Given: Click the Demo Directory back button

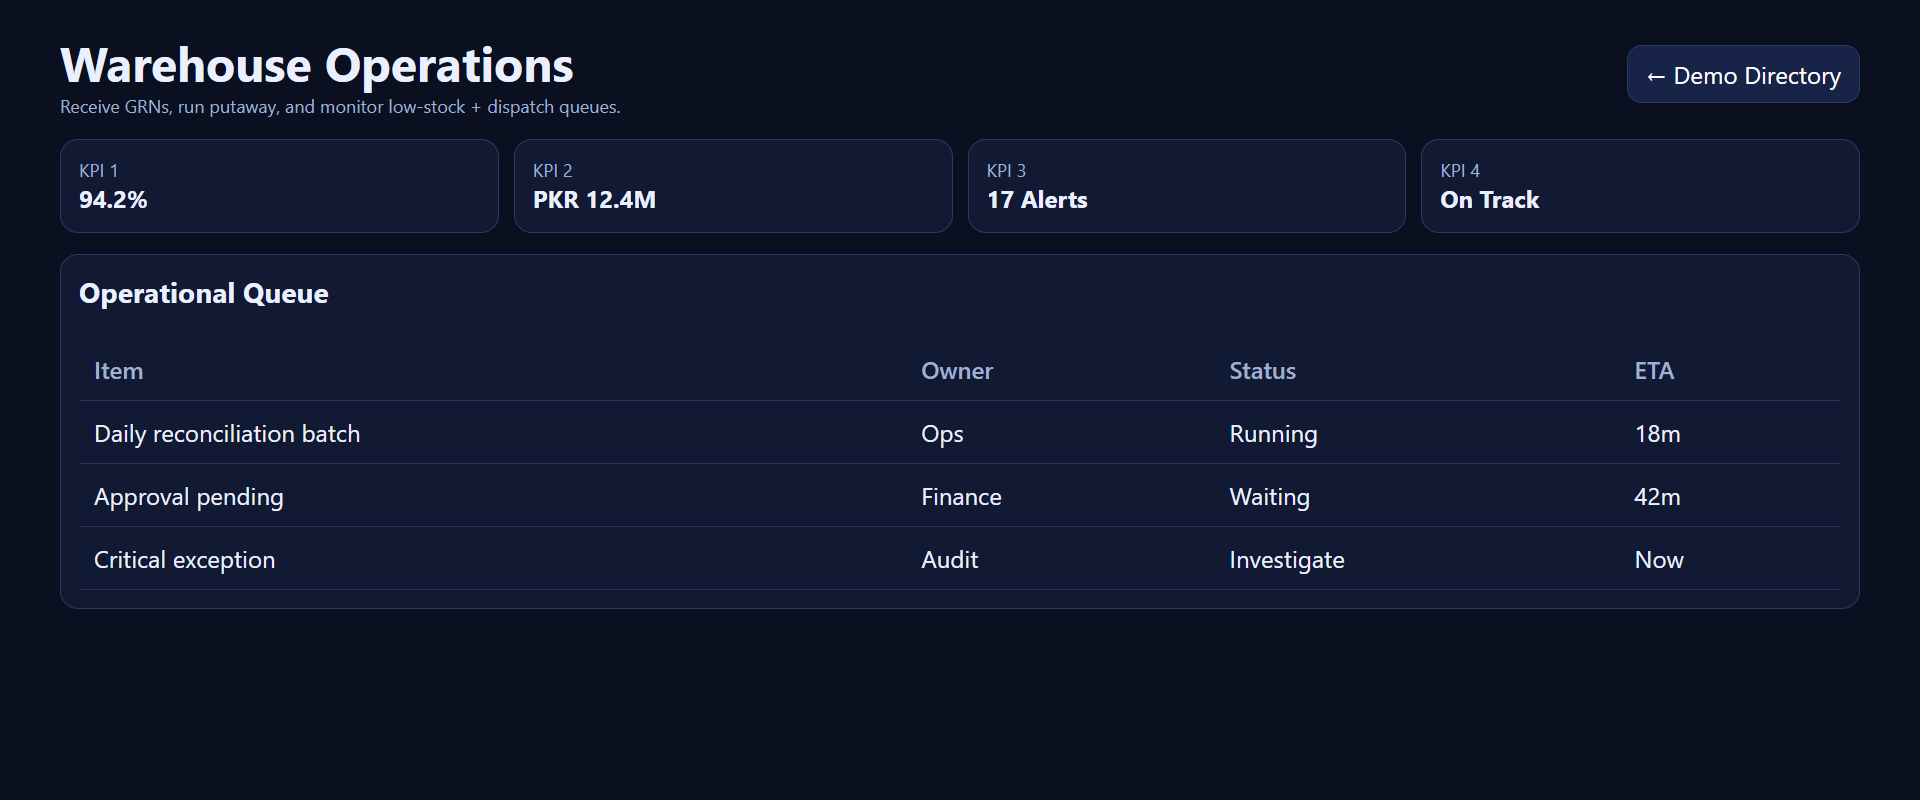Looking at the screenshot, I should [1742, 75].
